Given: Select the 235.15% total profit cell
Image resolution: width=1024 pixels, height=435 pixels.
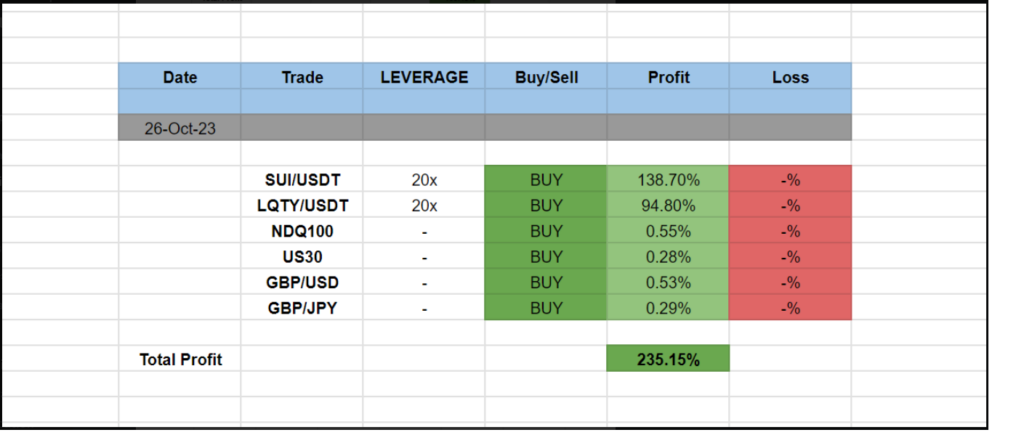Looking at the screenshot, I should 668,359.
